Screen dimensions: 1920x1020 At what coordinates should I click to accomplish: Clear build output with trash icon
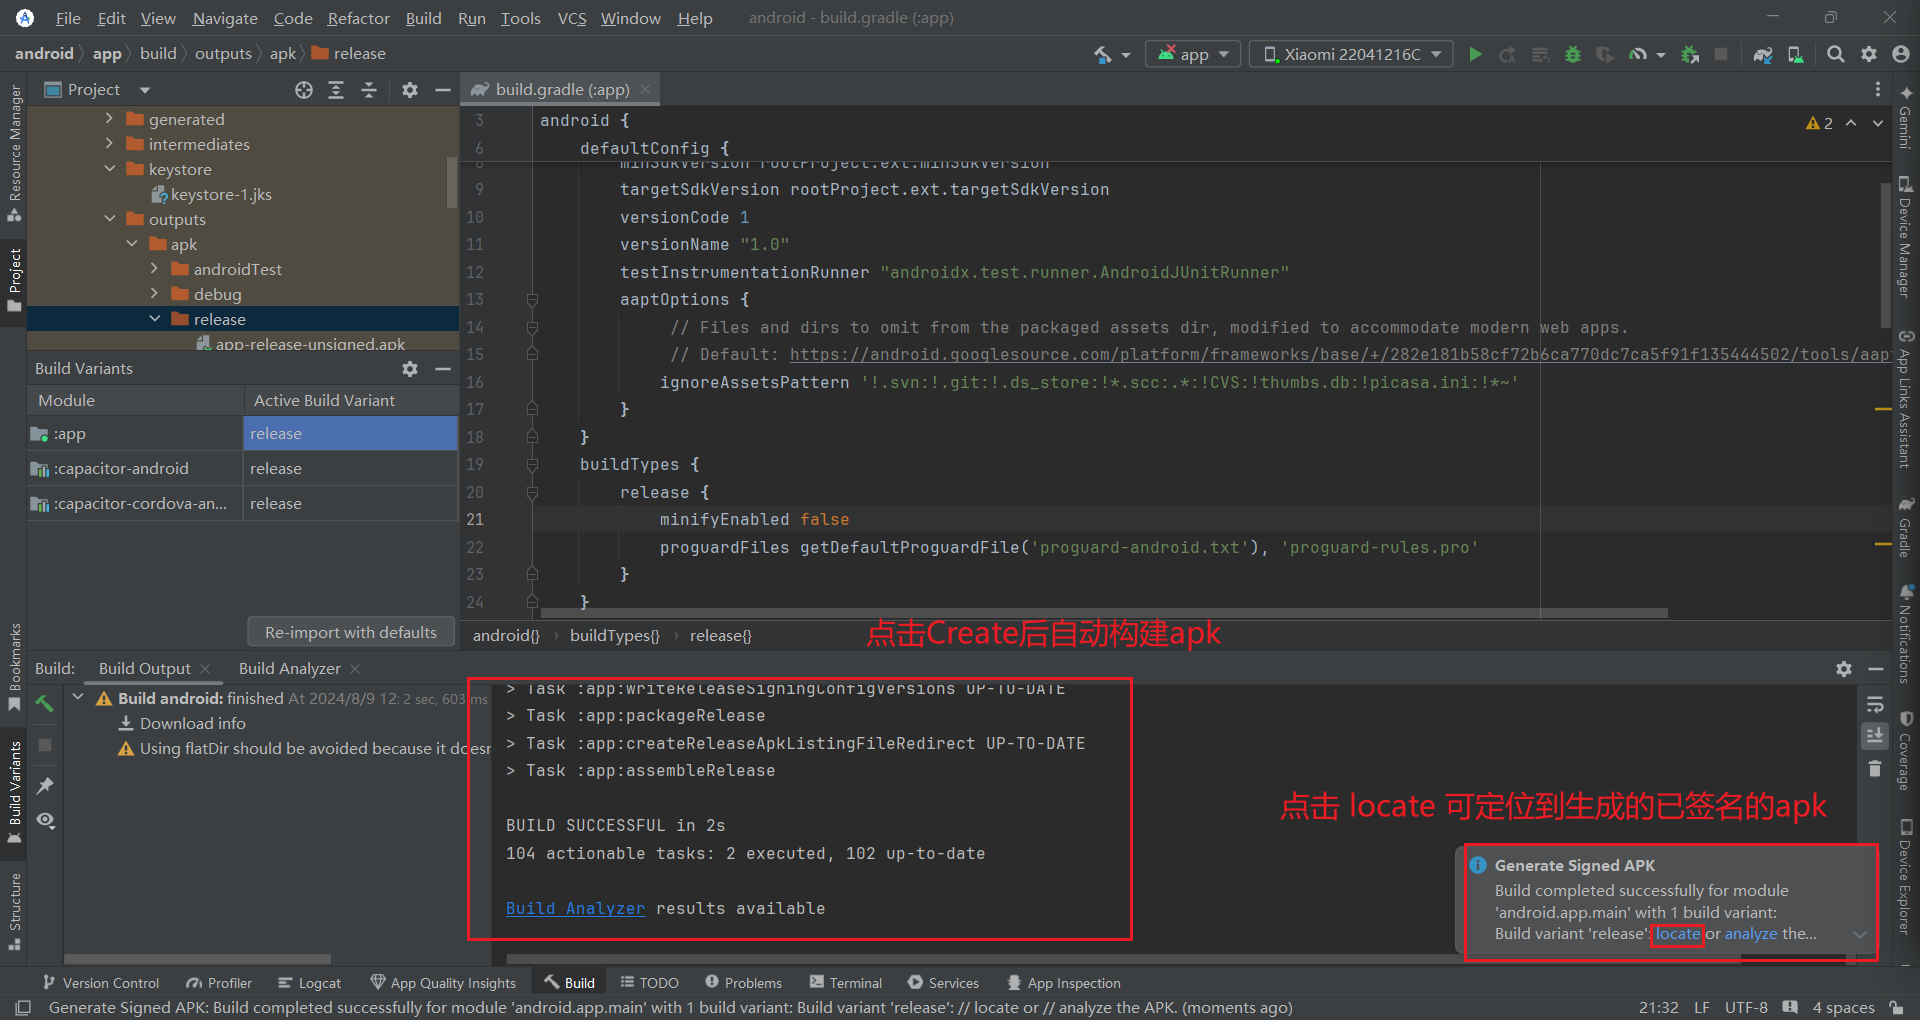(1875, 768)
